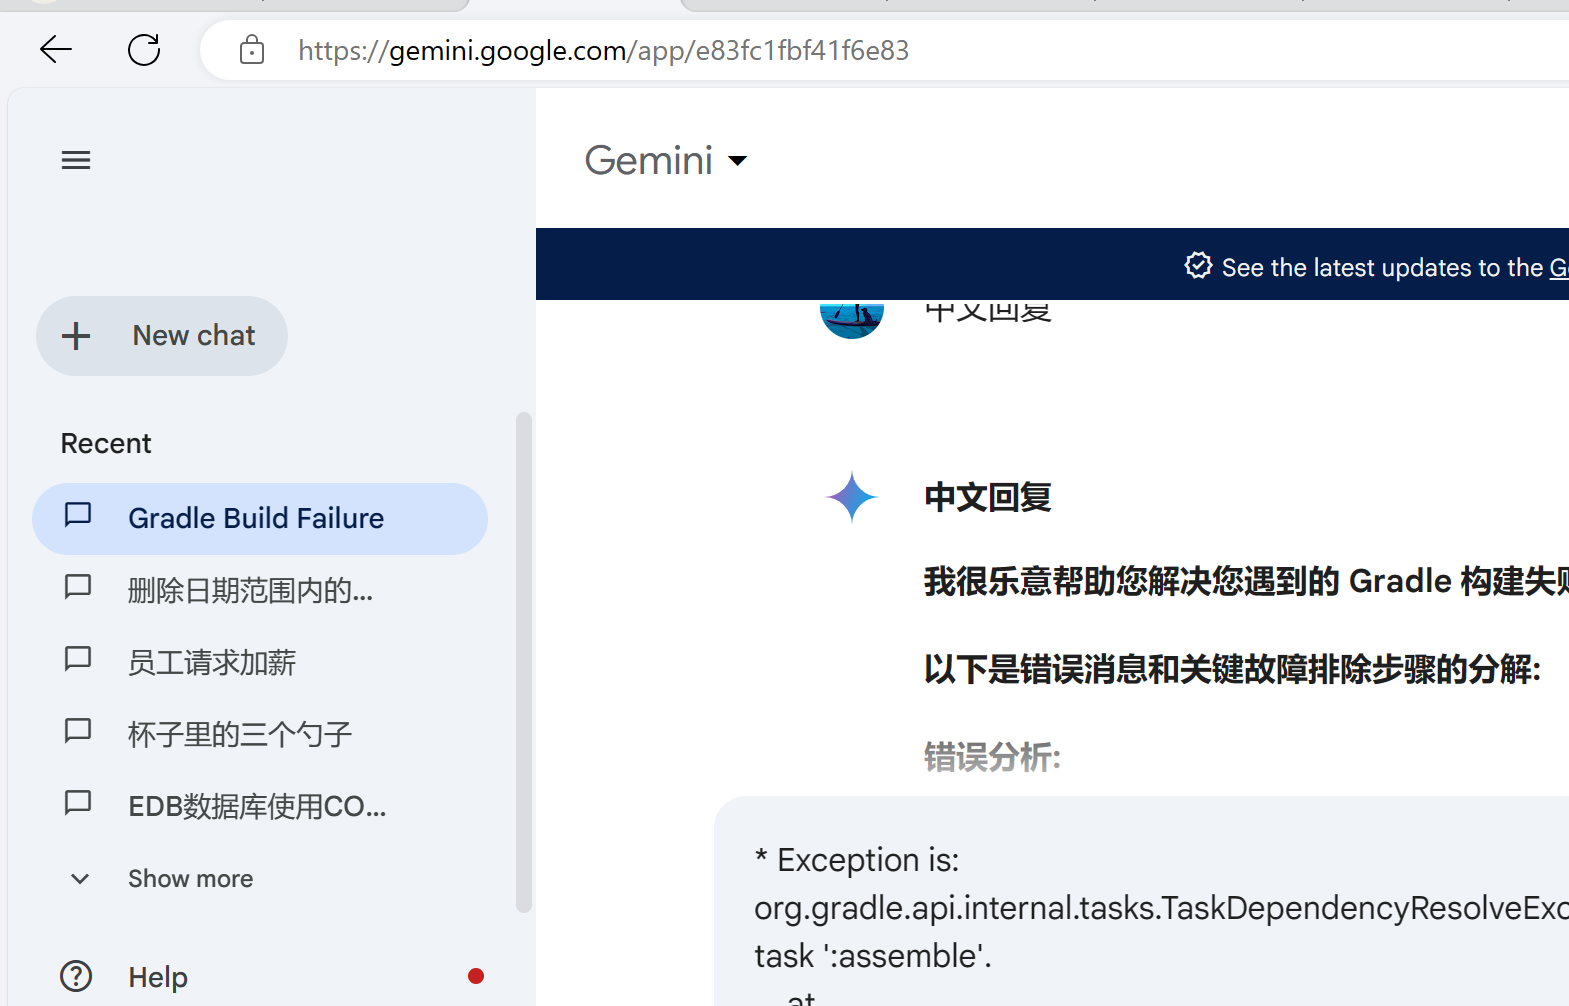Click the red notification dot by Help

click(x=476, y=976)
